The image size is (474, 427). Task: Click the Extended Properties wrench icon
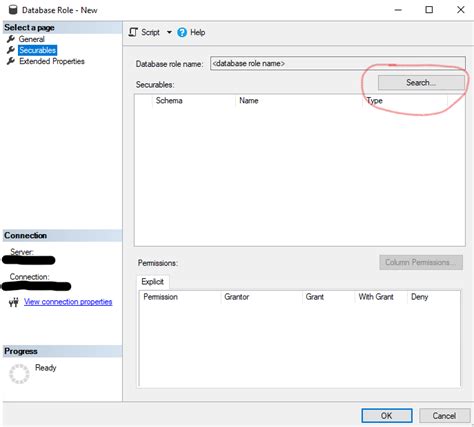(11, 61)
